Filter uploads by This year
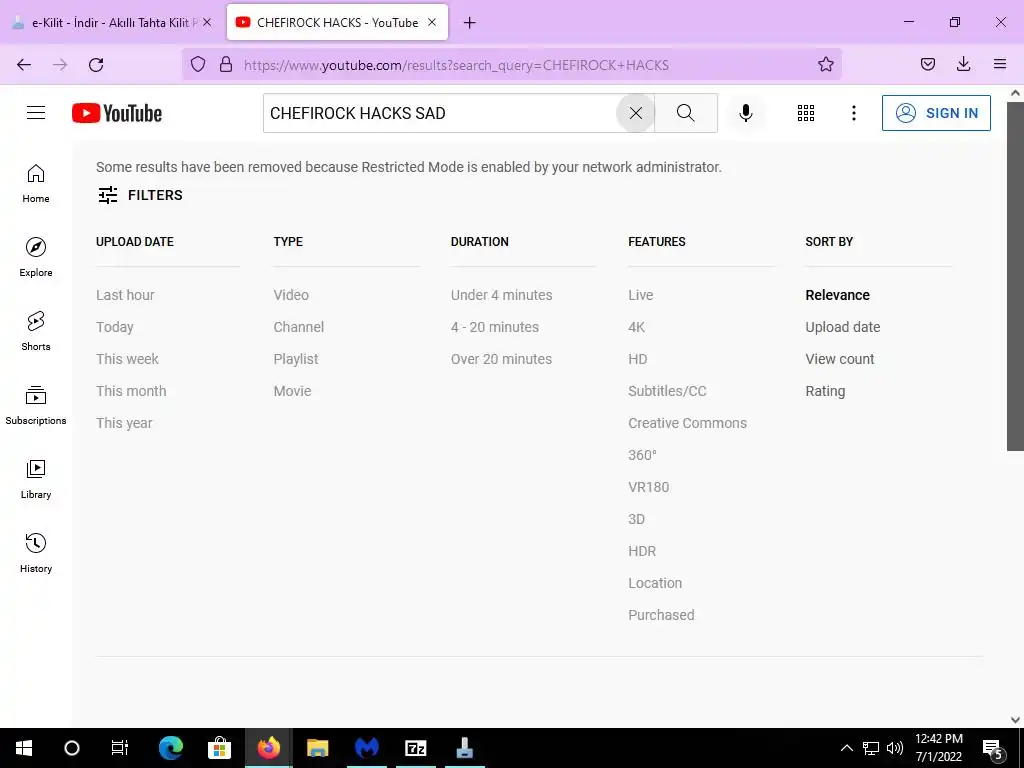1024x768 pixels. click(124, 423)
